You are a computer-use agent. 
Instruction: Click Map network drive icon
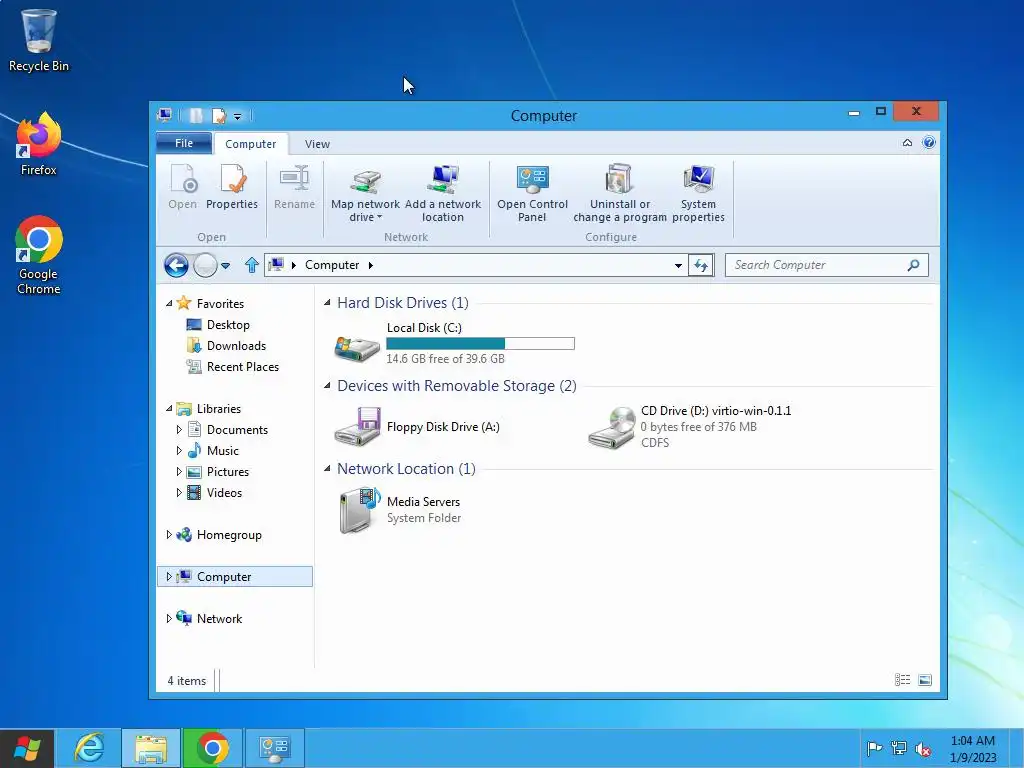pos(365,180)
